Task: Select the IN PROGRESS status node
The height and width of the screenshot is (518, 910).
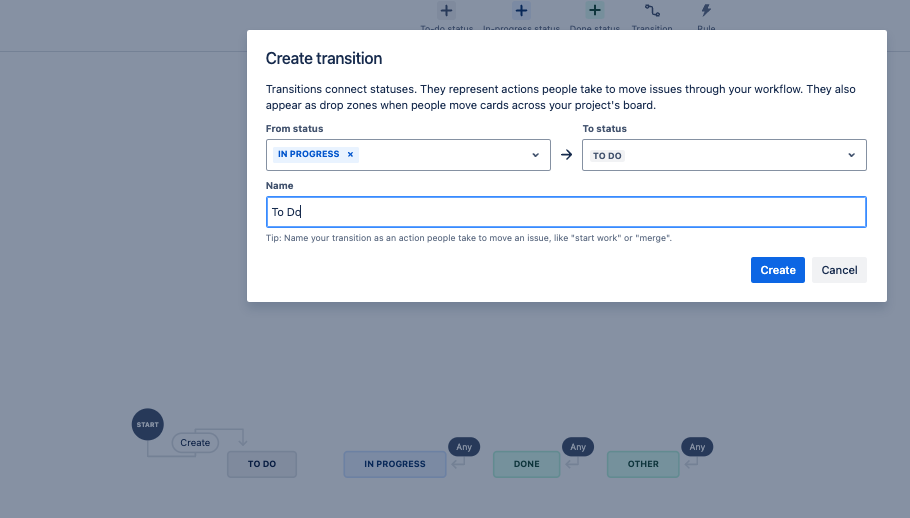Action: 395,464
